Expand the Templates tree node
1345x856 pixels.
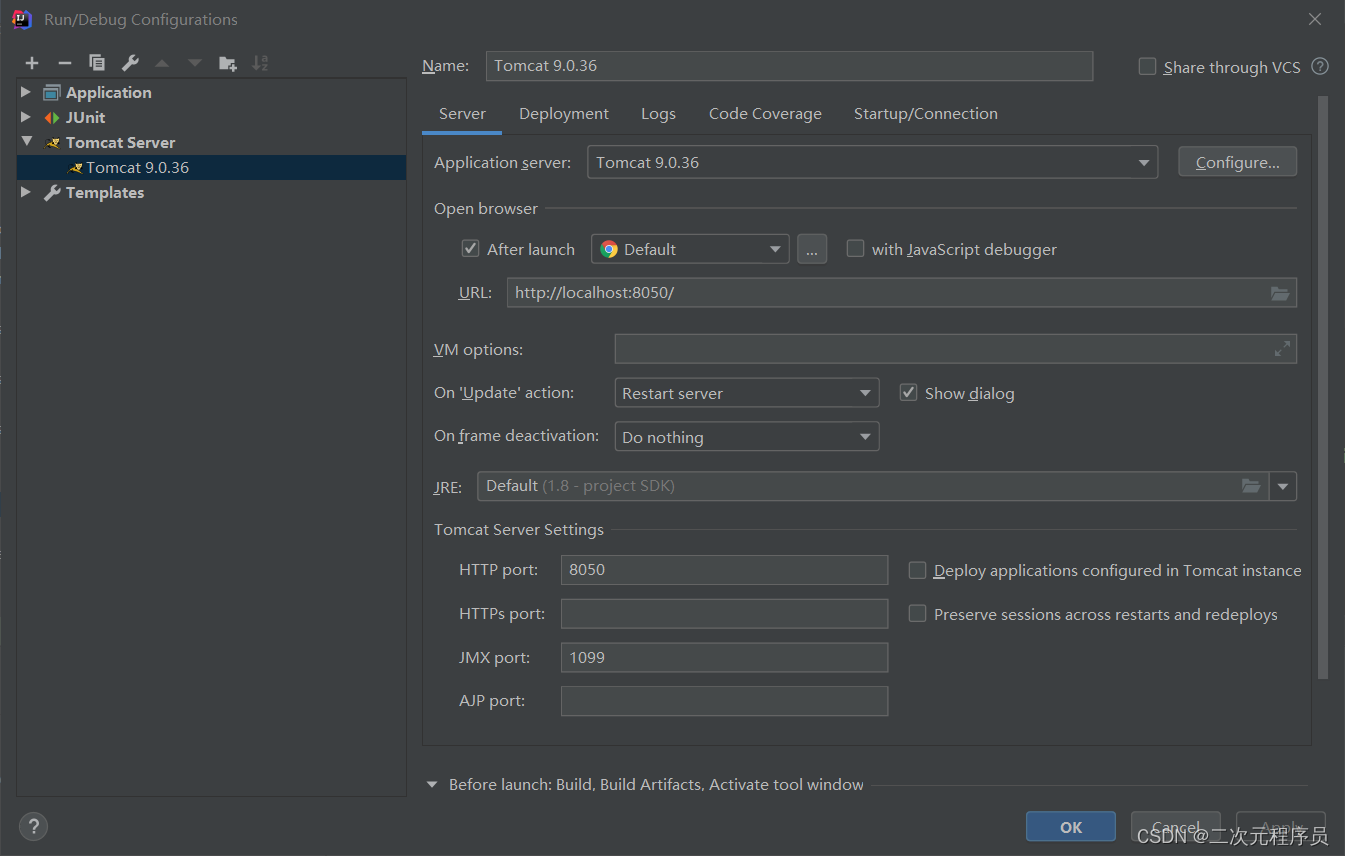tap(26, 192)
